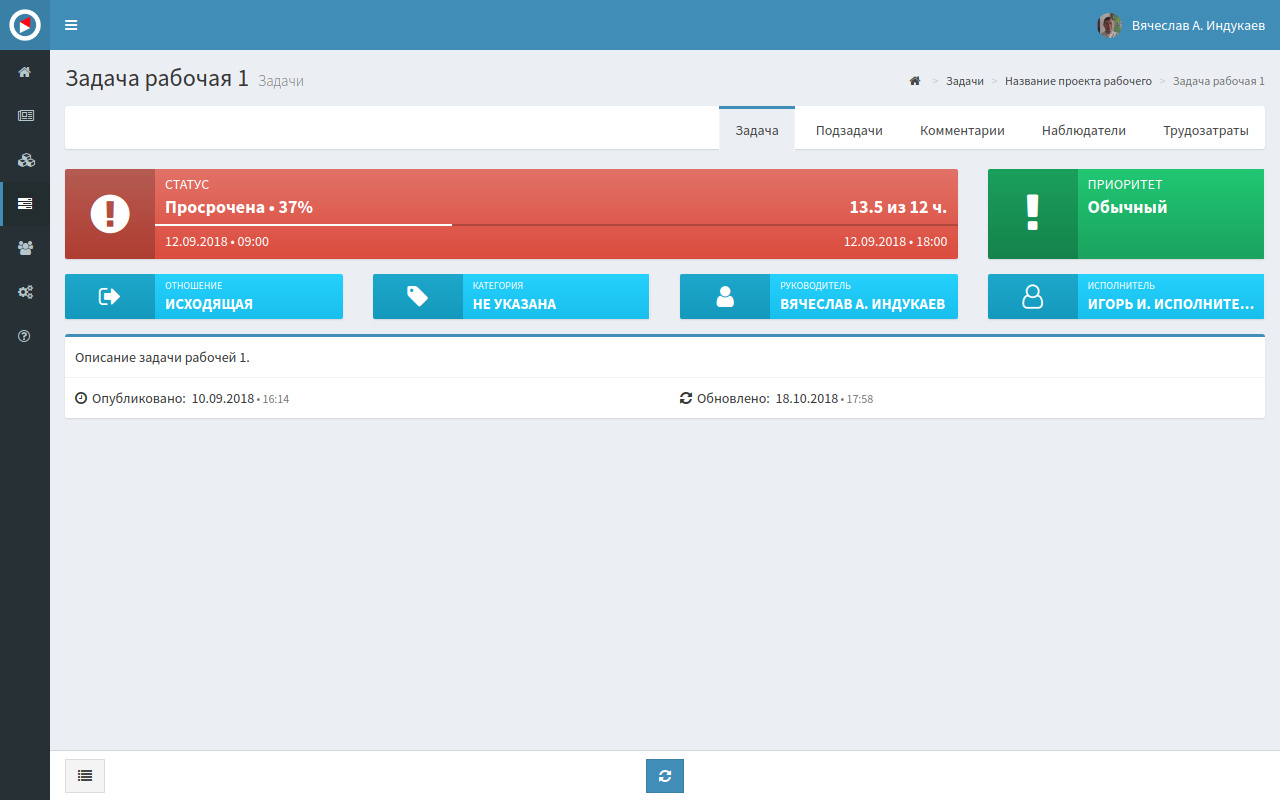Select the Задача tab

[x=757, y=130]
